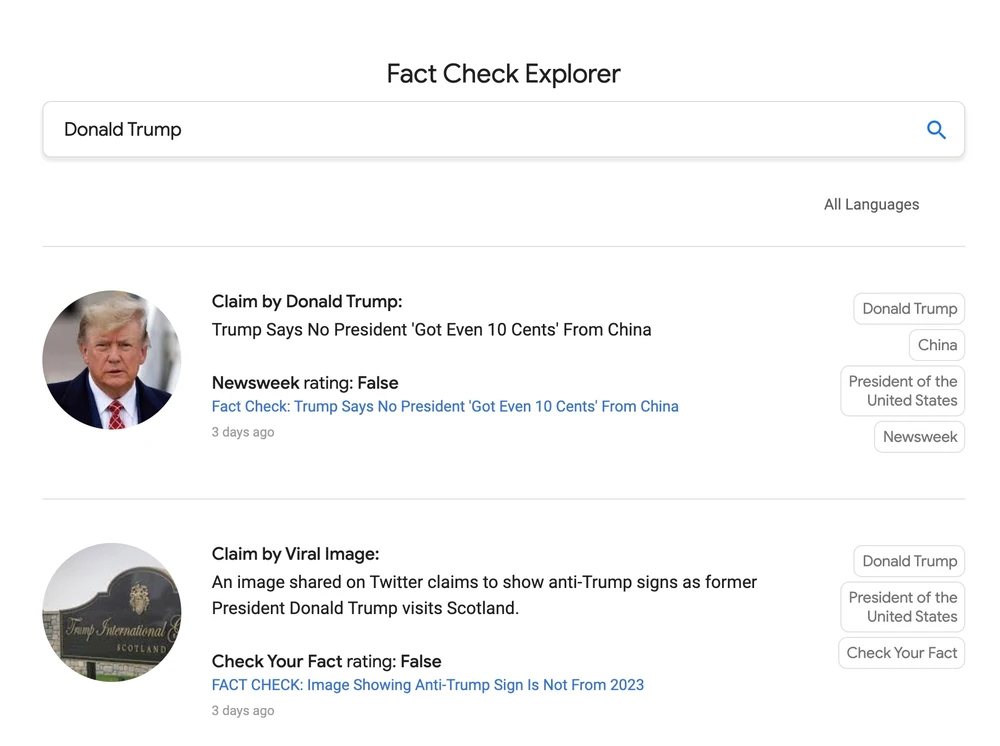Click the search magnifying glass icon
The height and width of the screenshot is (746, 1000).
[x=936, y=129]
